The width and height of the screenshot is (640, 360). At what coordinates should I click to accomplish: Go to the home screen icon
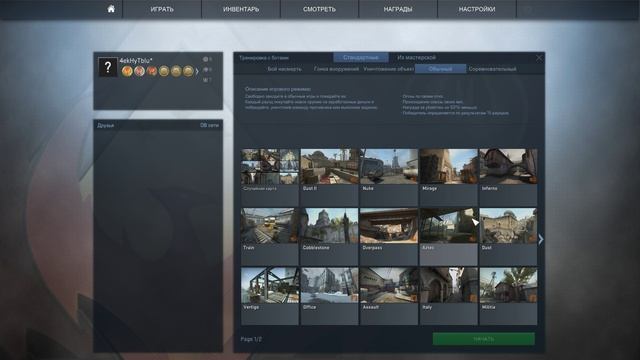[x=111, y=9]
